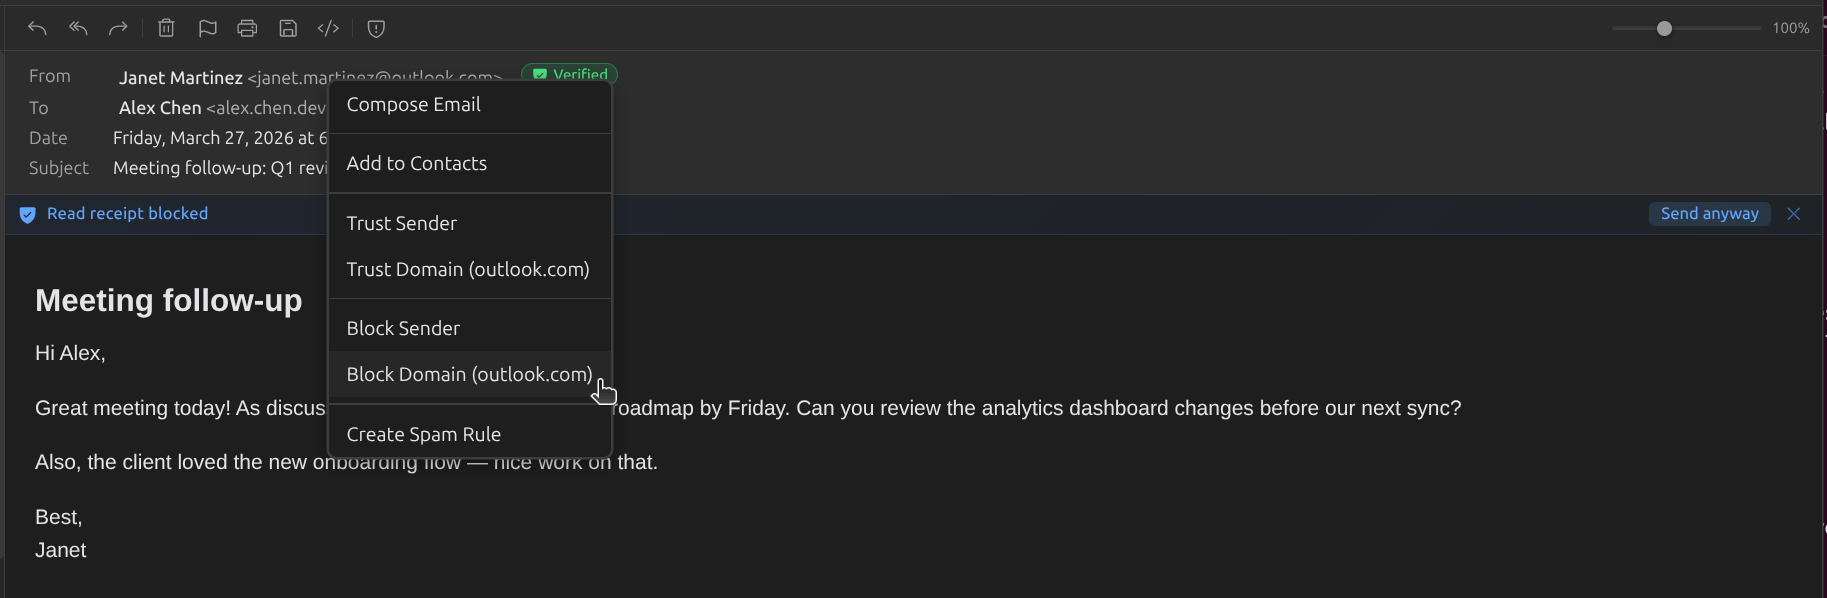The image size is (1827, 598).
Task: Choose Add to Contacts
Action: click(x=416, y=164)
